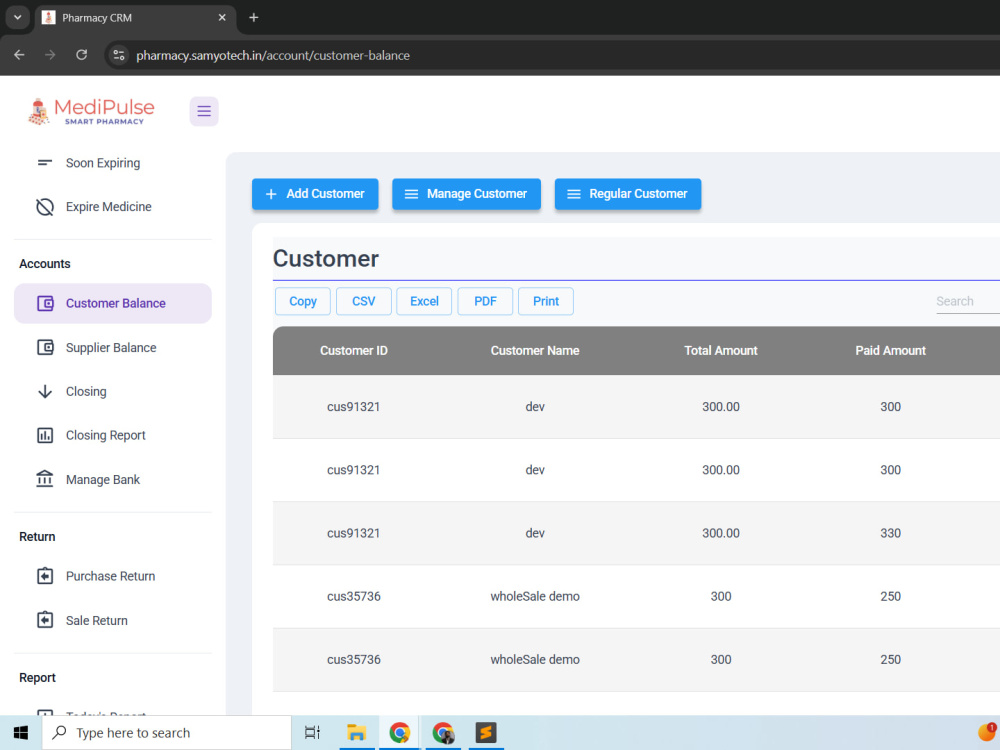1000x750 pixels.
Task: Click the Chrome taskbar icon with profile picture
Action: (443, 733)
